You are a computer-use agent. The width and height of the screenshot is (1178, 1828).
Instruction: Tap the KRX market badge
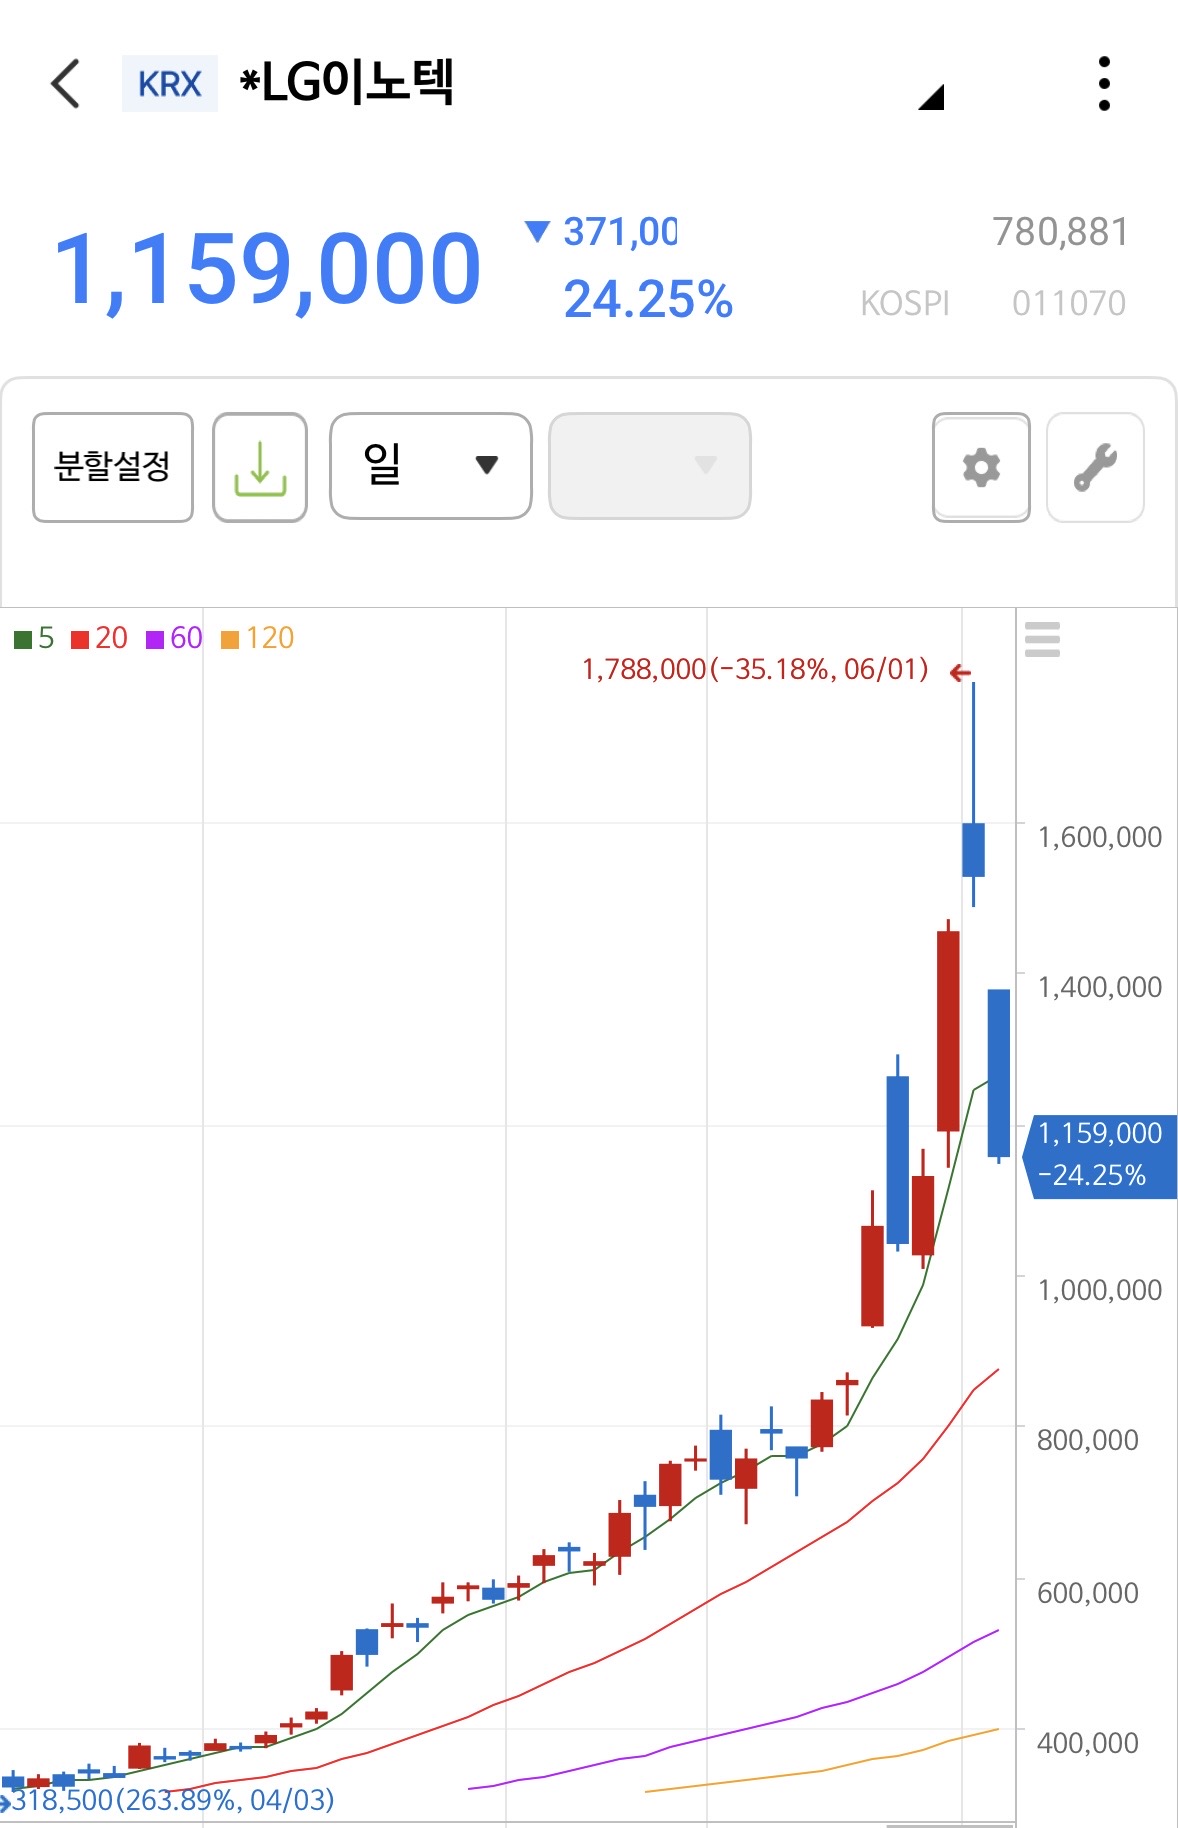coord(170,84)
